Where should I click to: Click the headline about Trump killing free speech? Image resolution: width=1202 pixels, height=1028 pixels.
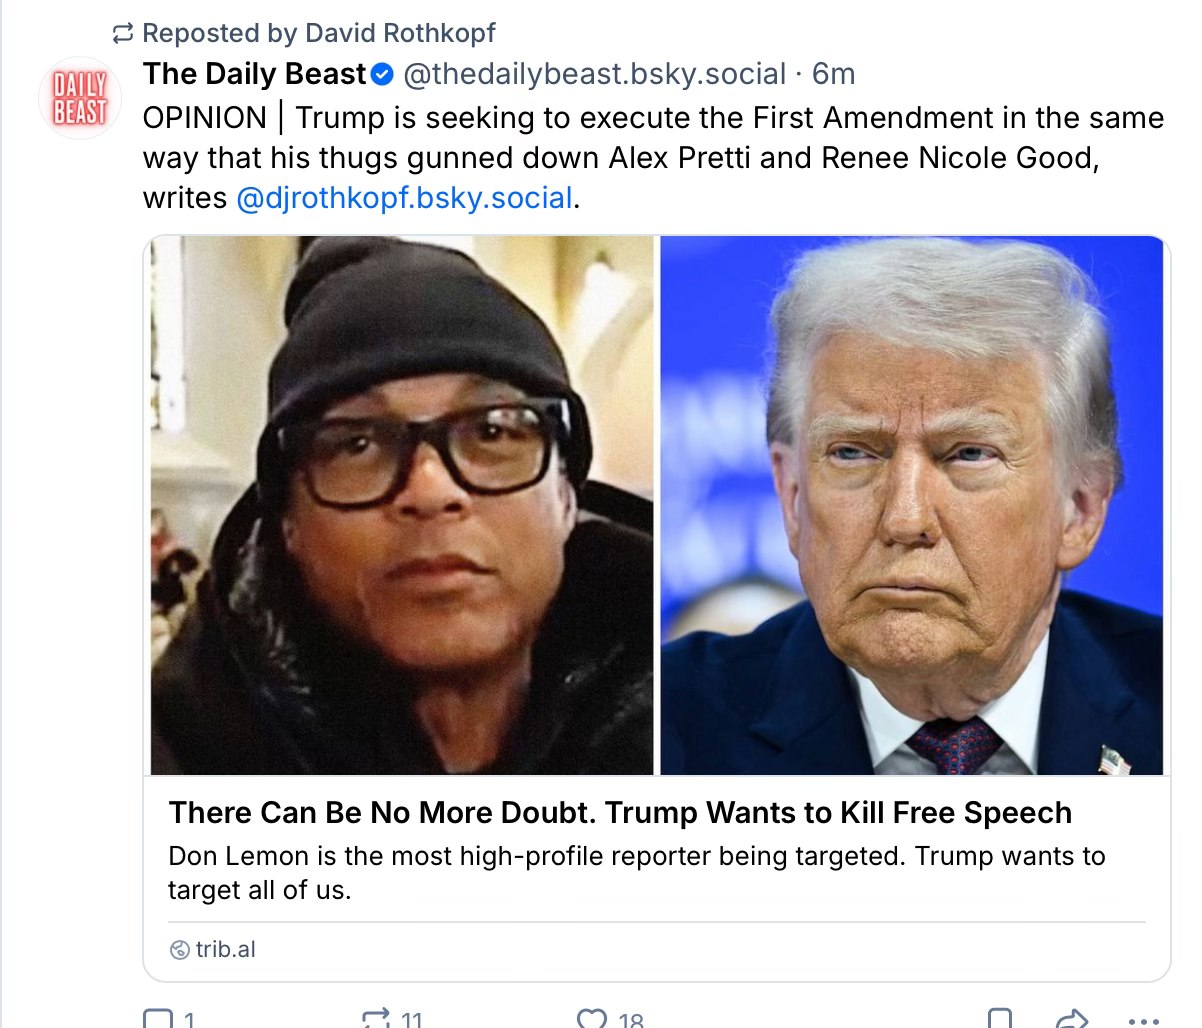pyautogui.click(x=620, y=813)
